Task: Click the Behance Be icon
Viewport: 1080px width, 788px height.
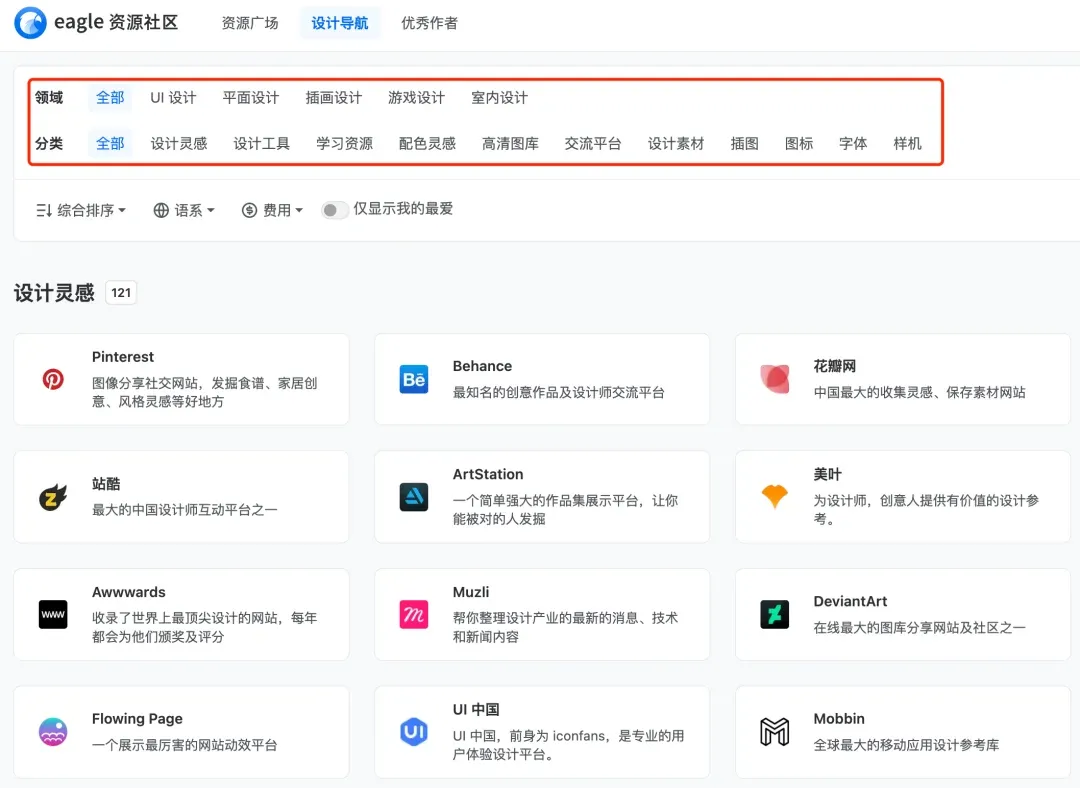Action: (x=414, y=380)
